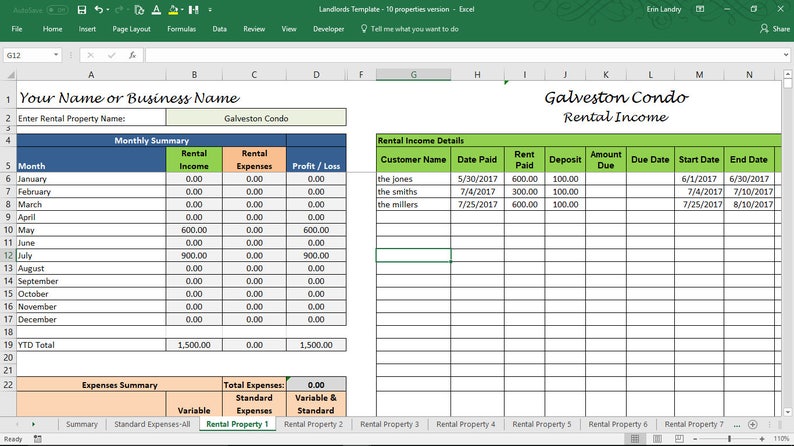The image size is (794, 446).
Task: Click the columns icon in quick access toolbar
Action: (193, 10)
